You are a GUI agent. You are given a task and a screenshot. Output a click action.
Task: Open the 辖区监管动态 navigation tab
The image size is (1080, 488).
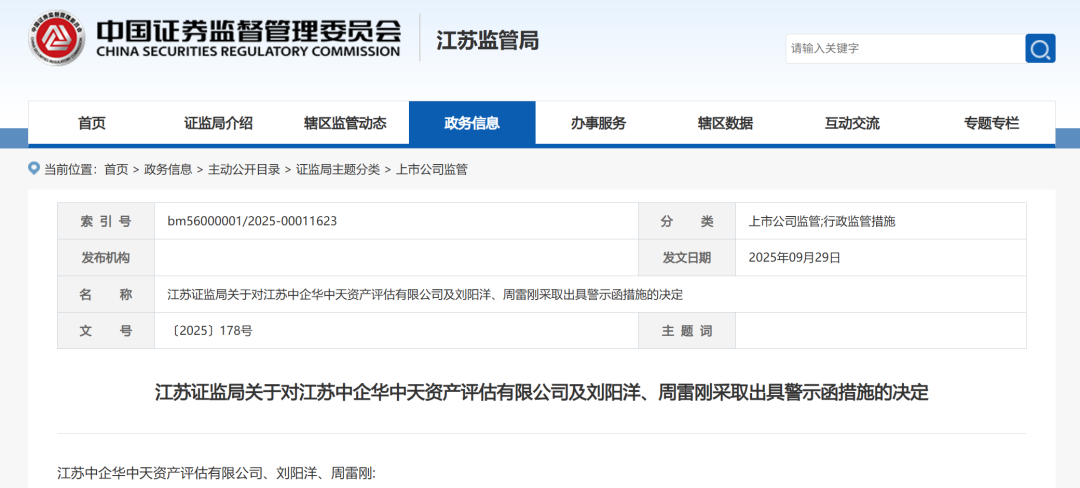coord(345,124)
